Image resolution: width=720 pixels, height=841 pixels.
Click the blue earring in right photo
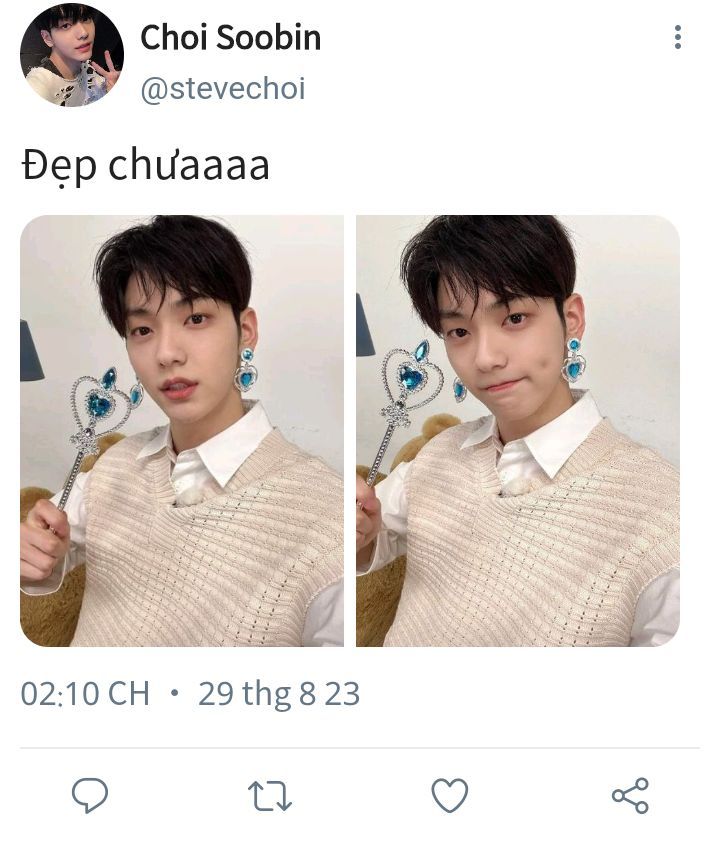574,360
